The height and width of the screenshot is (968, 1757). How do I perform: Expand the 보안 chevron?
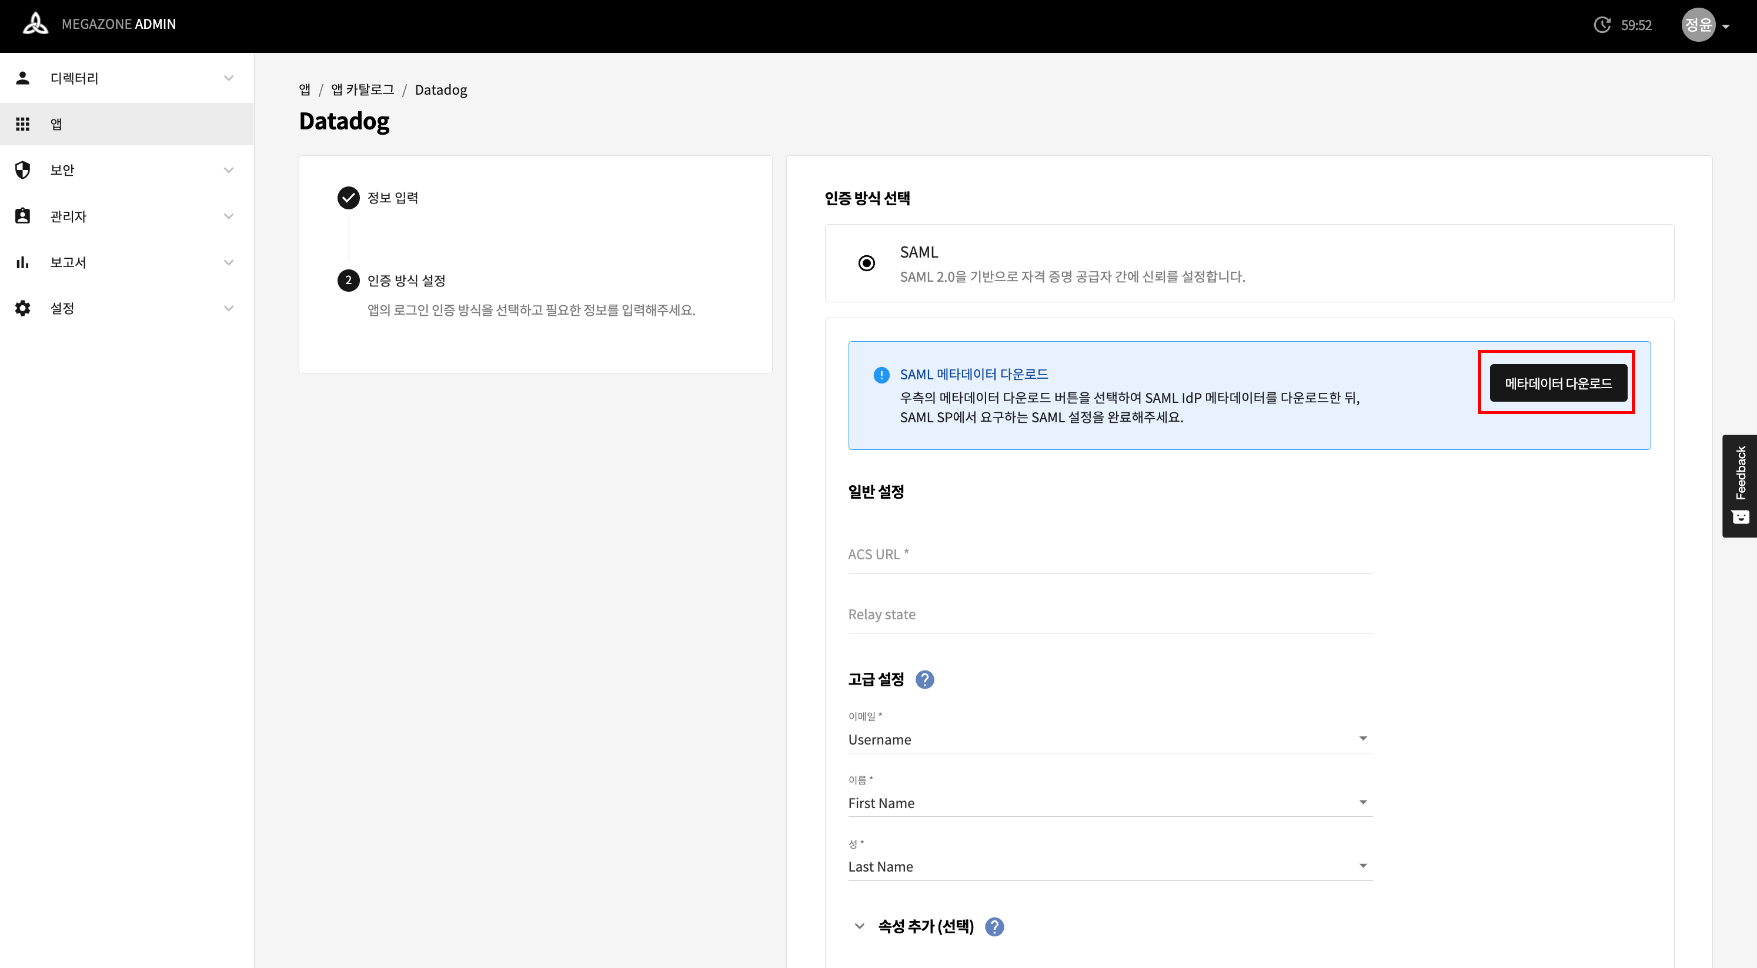pyautogui.click(x=229, y=170)
